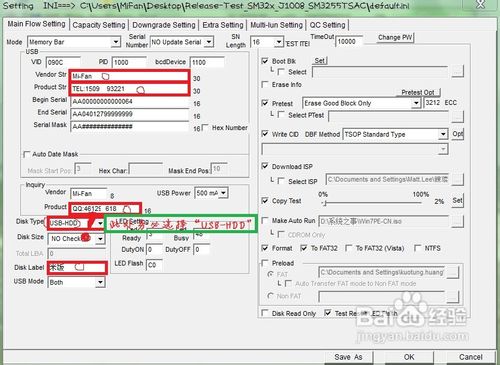Click the Set button next to Copy Test

pos(457,200)
